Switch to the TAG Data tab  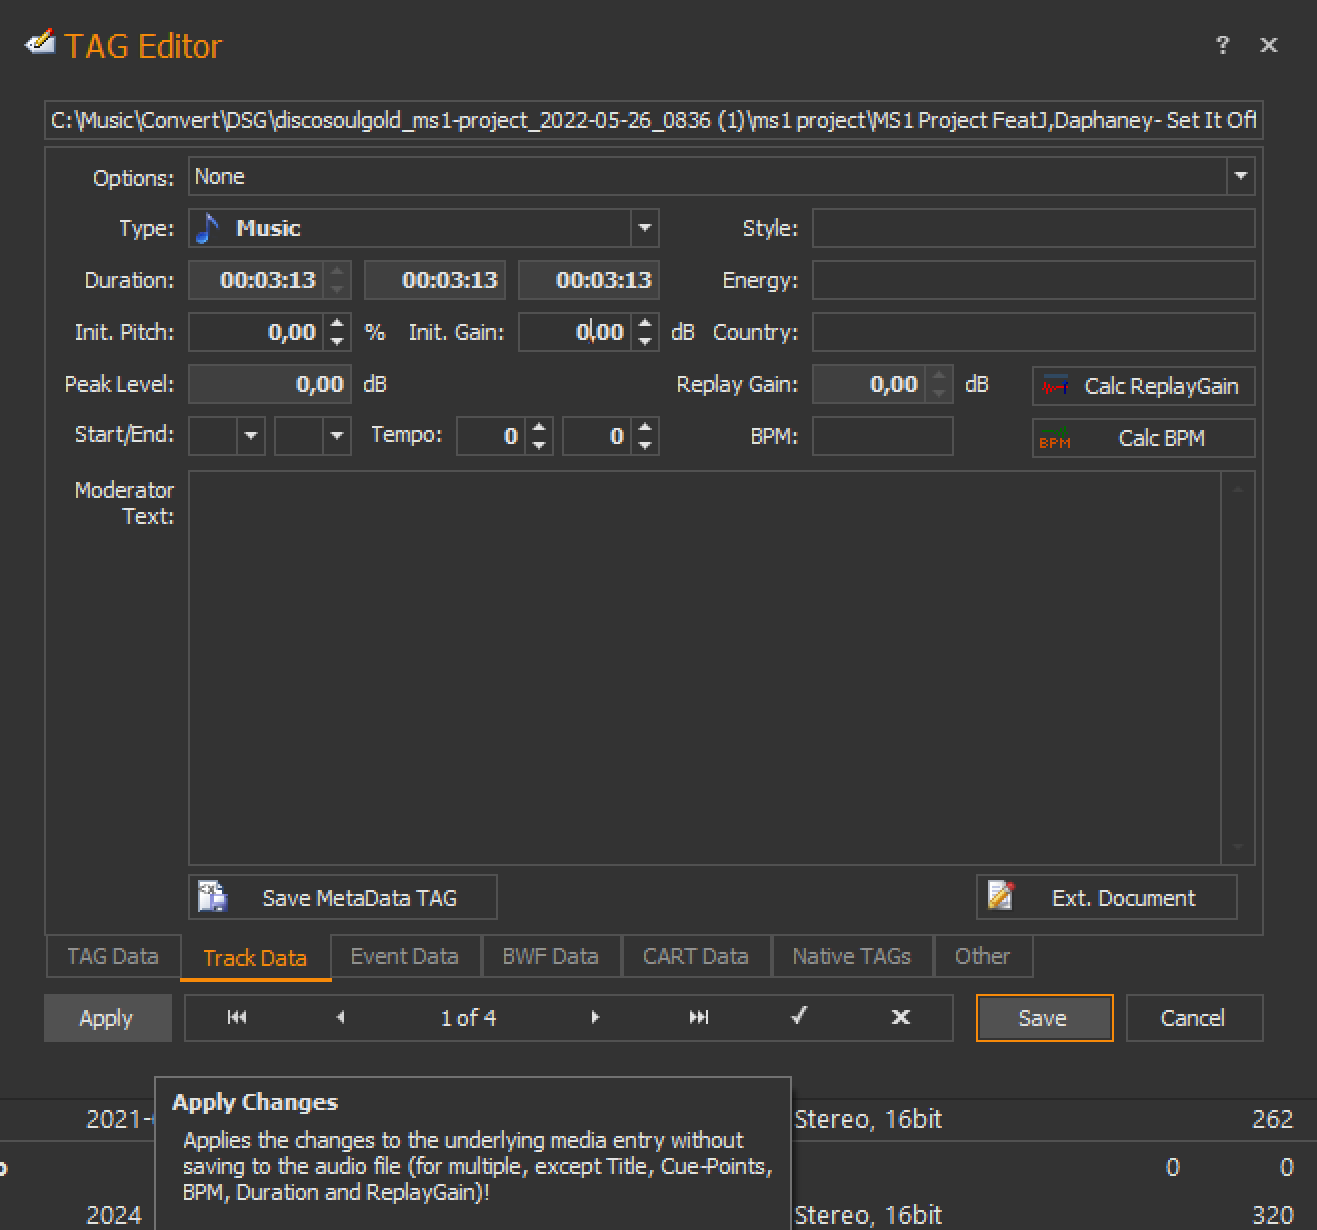point(113,956)
